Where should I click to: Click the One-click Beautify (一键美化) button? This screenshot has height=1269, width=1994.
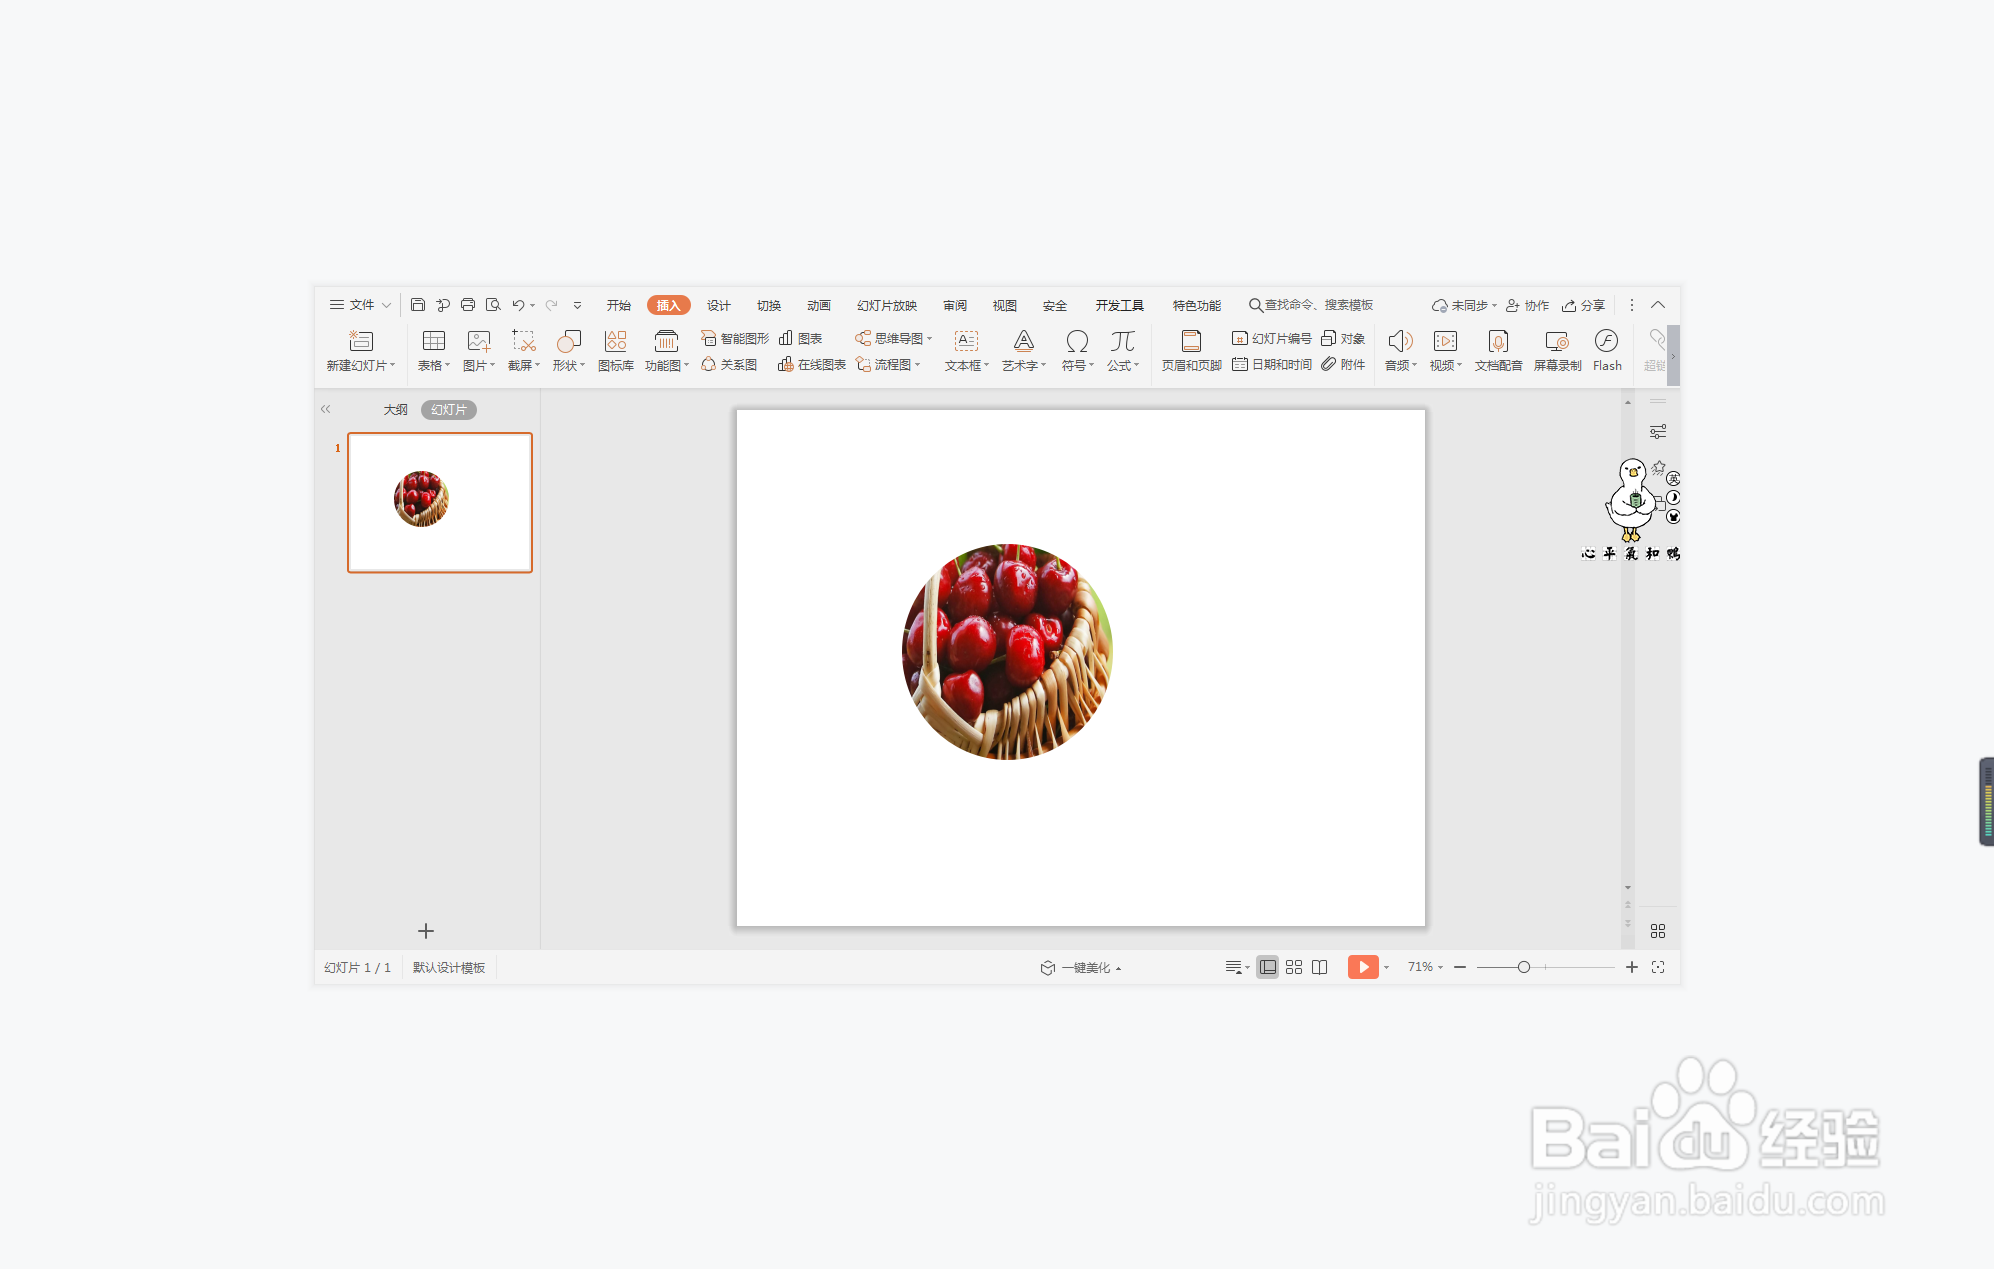pos(1080,967)
